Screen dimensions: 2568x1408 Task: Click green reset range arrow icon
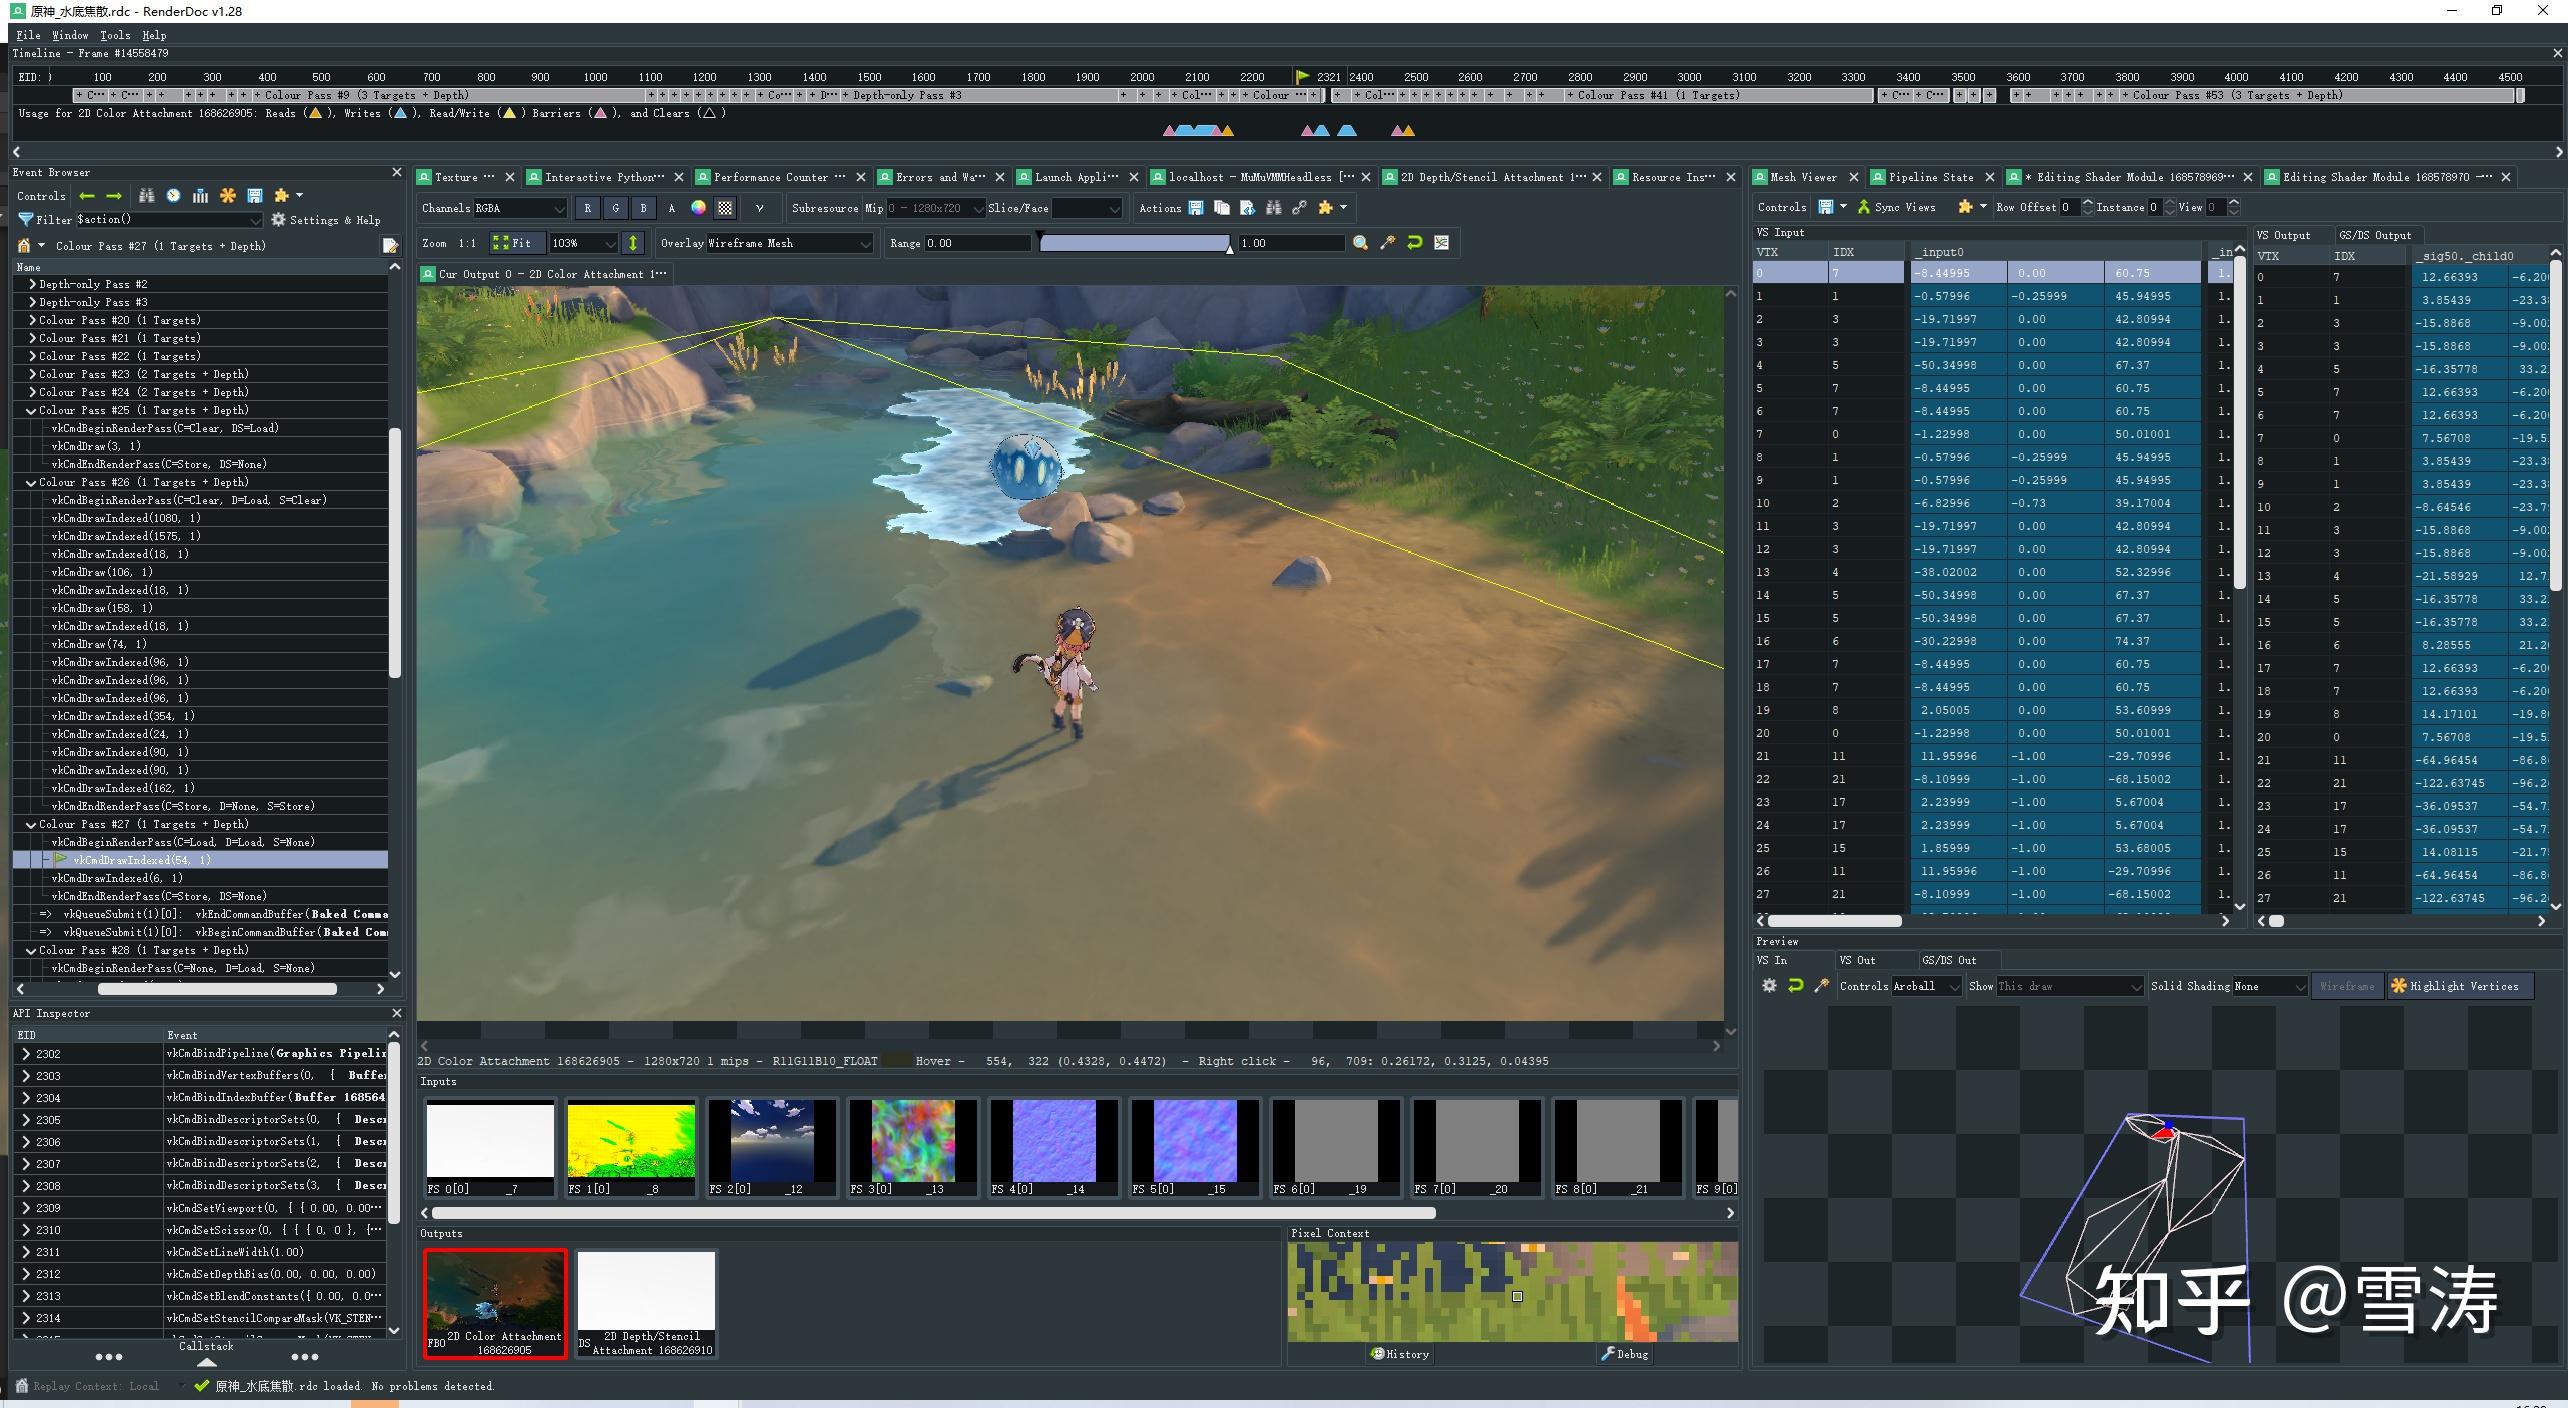tap(1414, 243)
